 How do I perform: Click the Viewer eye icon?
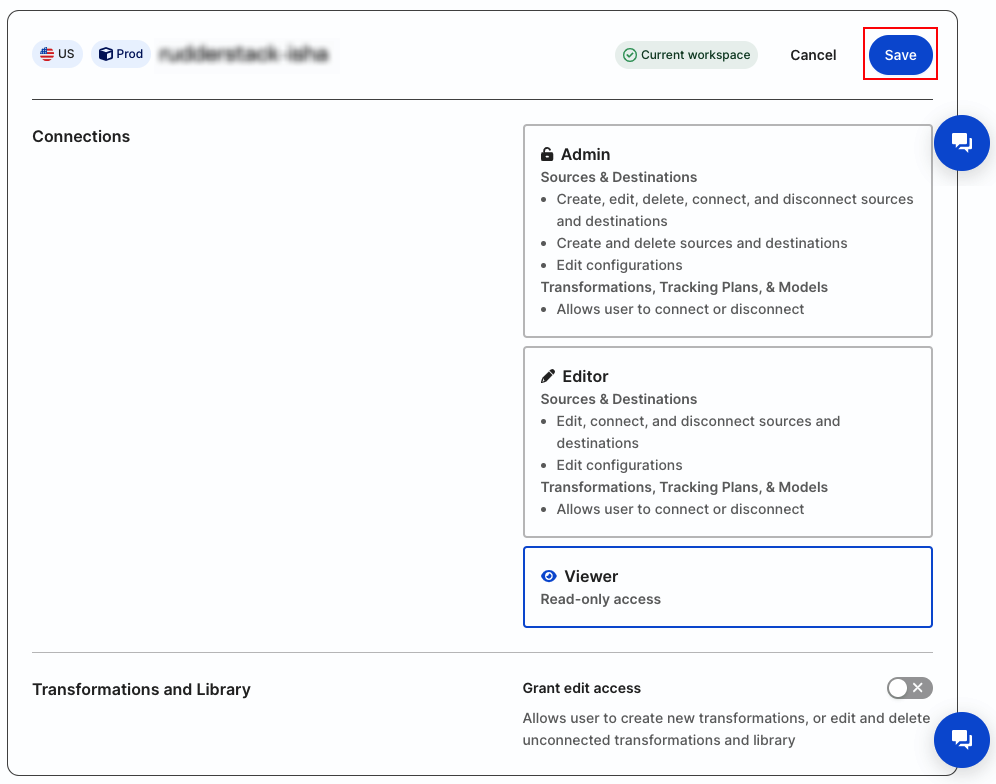click(548, 576)
